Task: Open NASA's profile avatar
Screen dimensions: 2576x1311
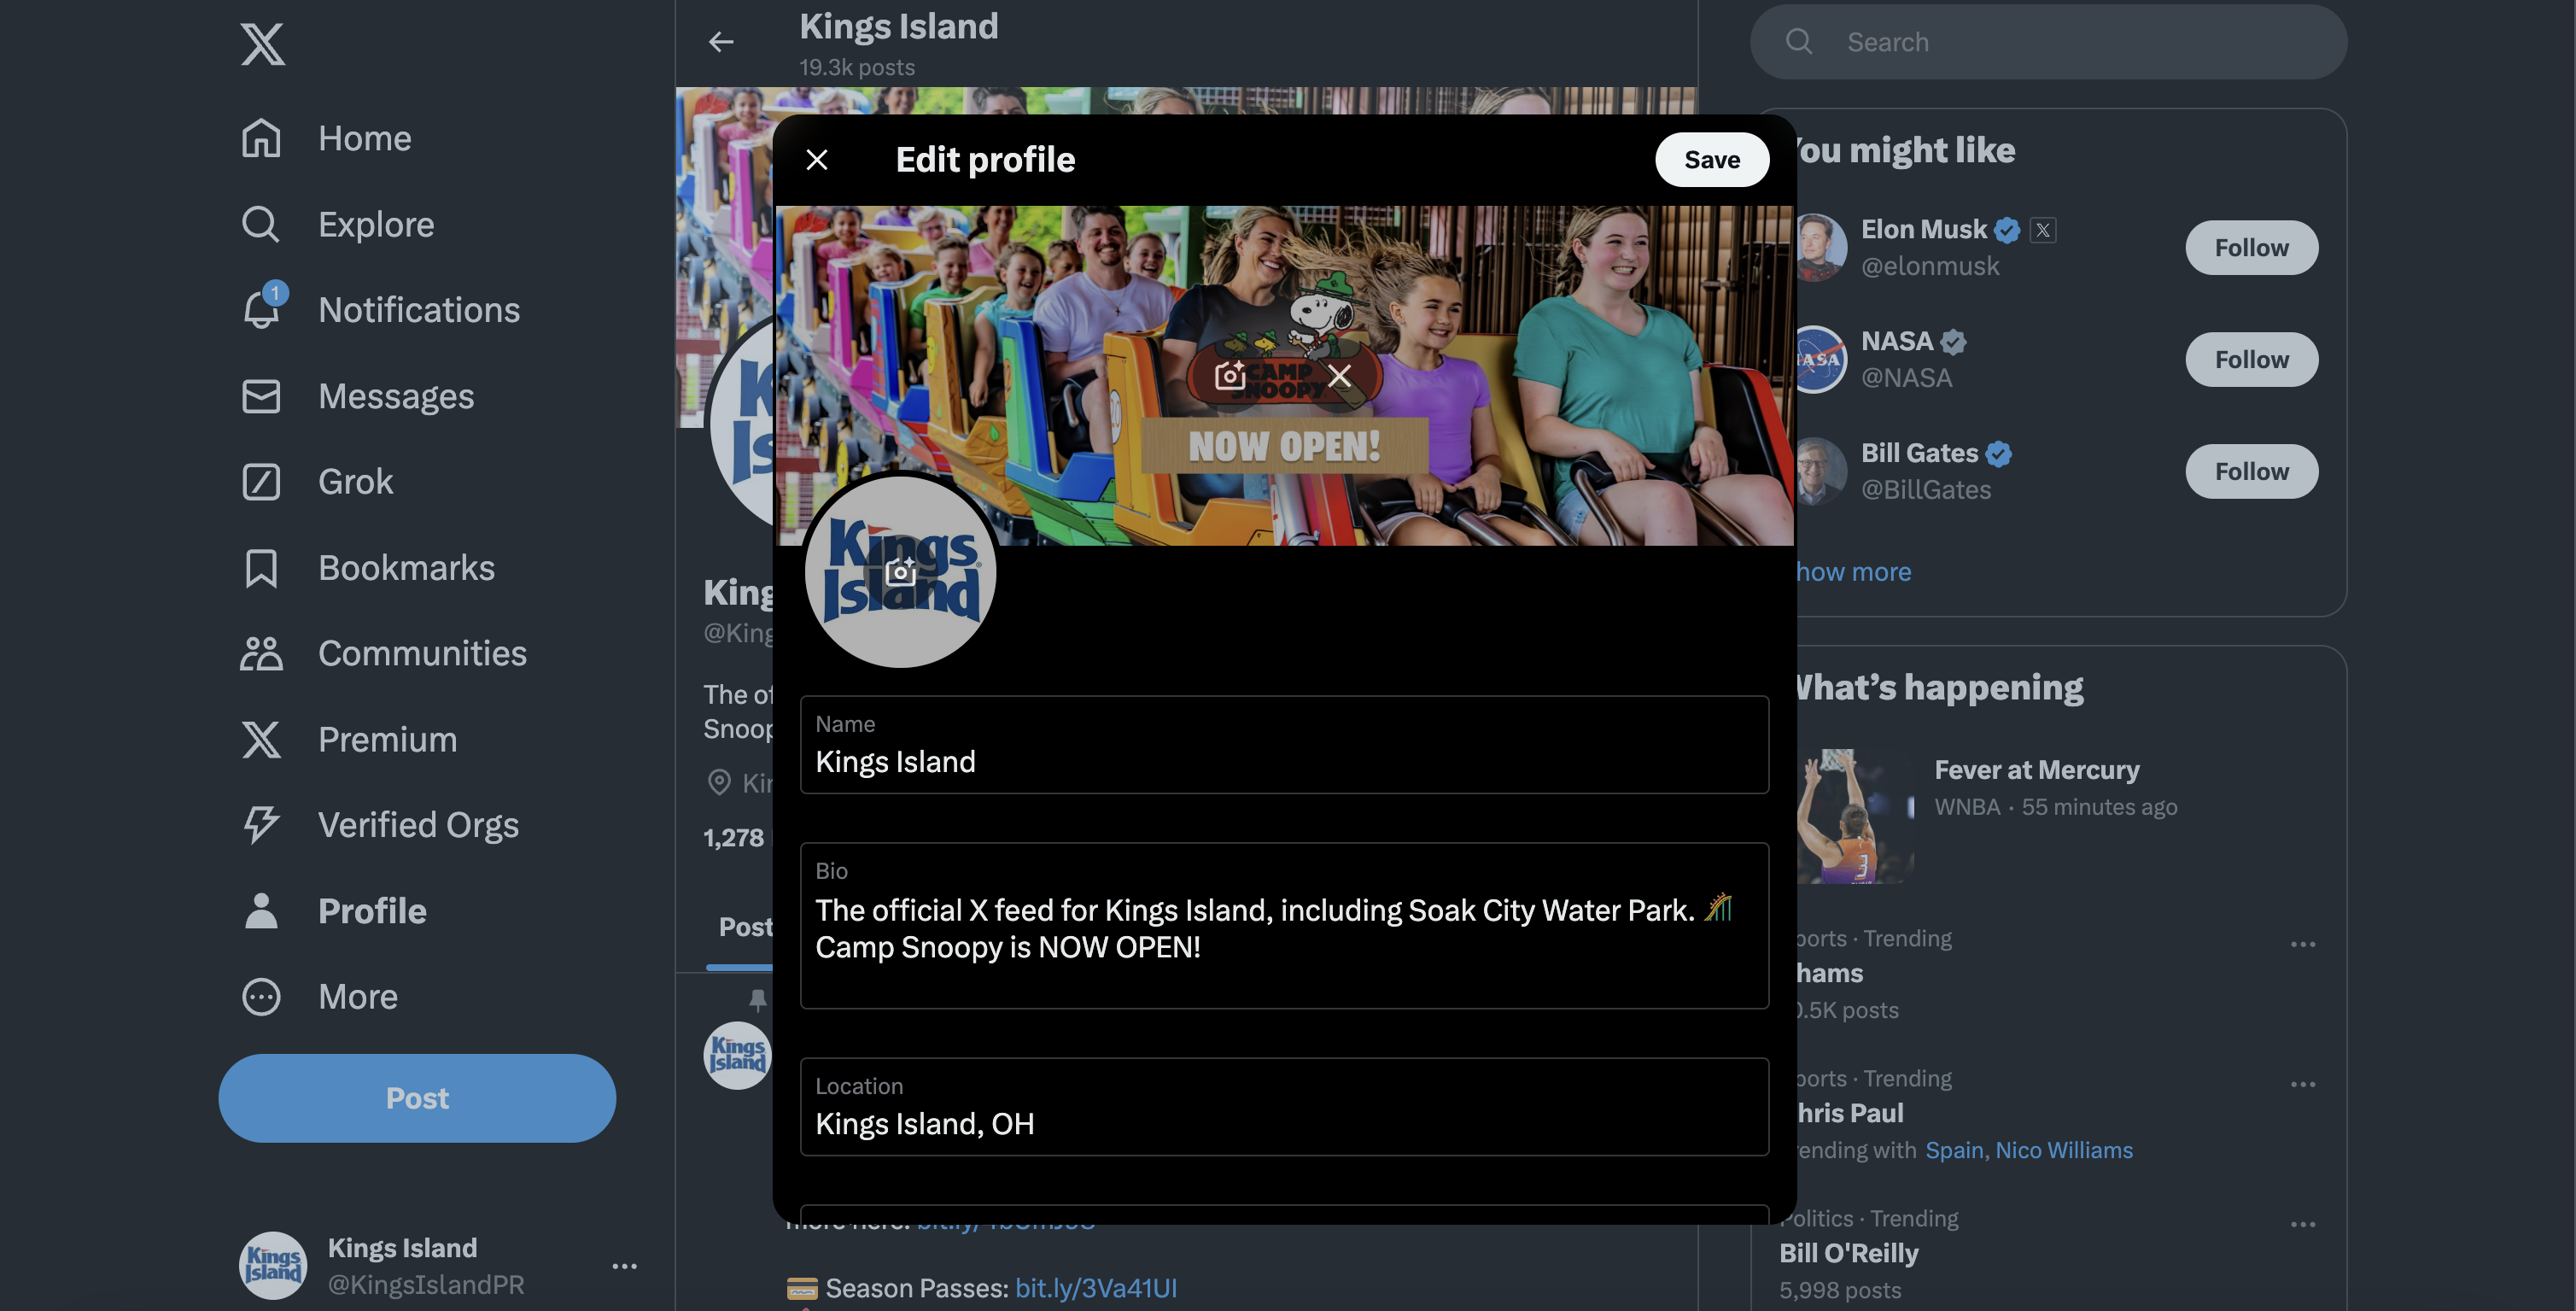Action: click(x=1821, y=360)
